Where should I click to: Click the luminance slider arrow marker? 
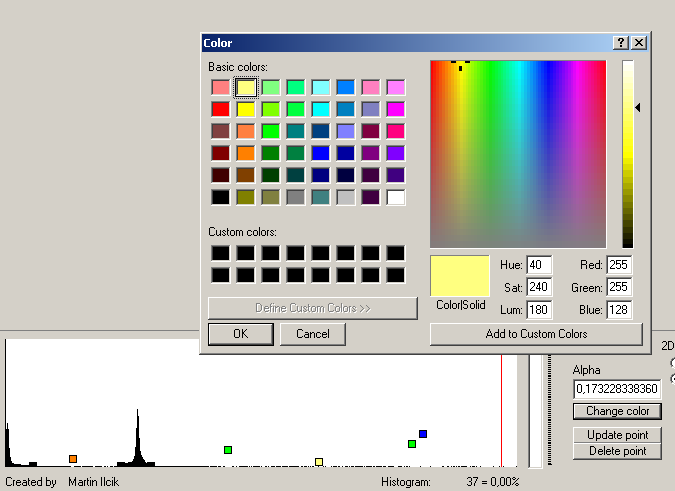[x=638, y=107]
